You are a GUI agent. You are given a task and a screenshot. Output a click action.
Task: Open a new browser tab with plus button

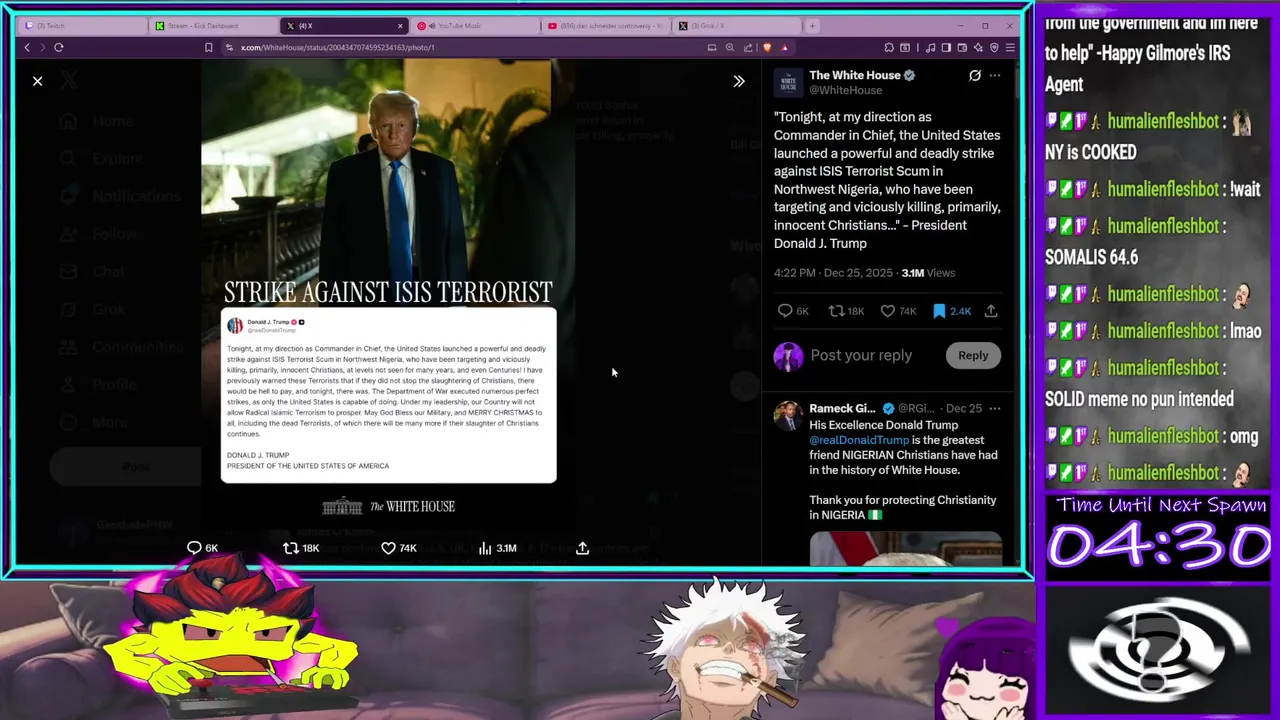pyautogui.click(x=812, y=26)
